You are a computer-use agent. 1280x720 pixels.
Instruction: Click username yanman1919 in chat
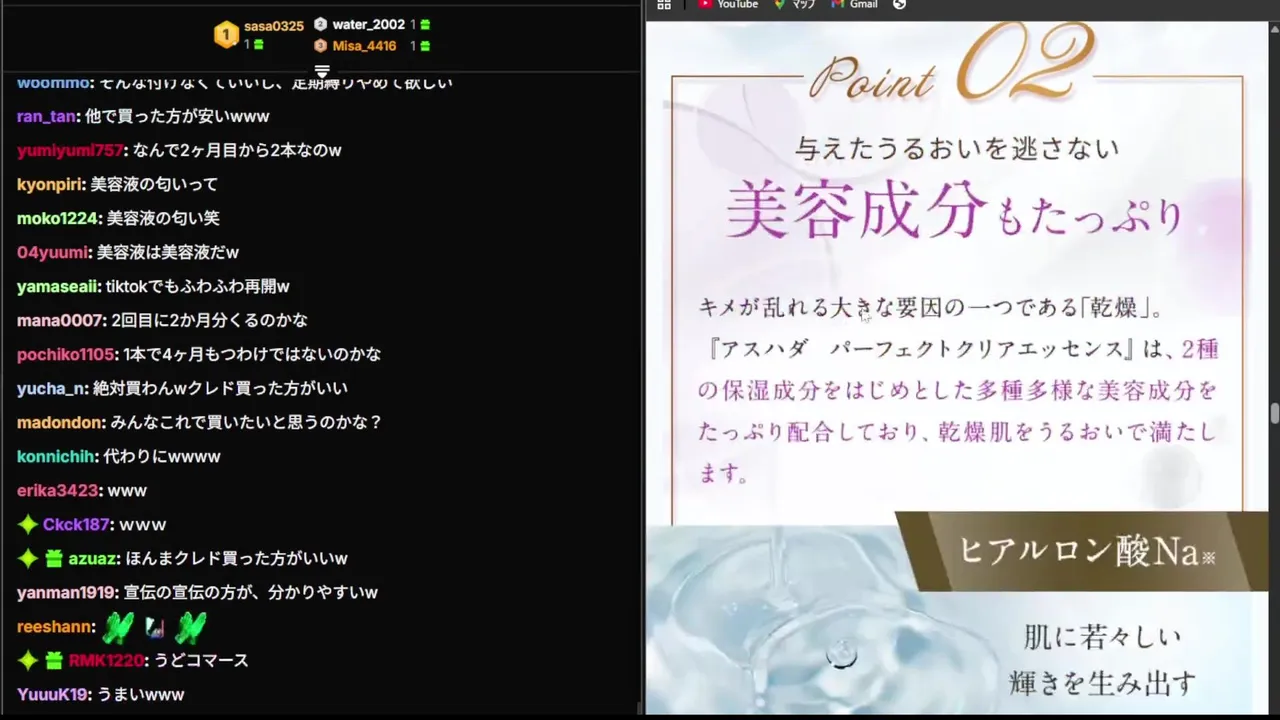click(x=66, y=592)
